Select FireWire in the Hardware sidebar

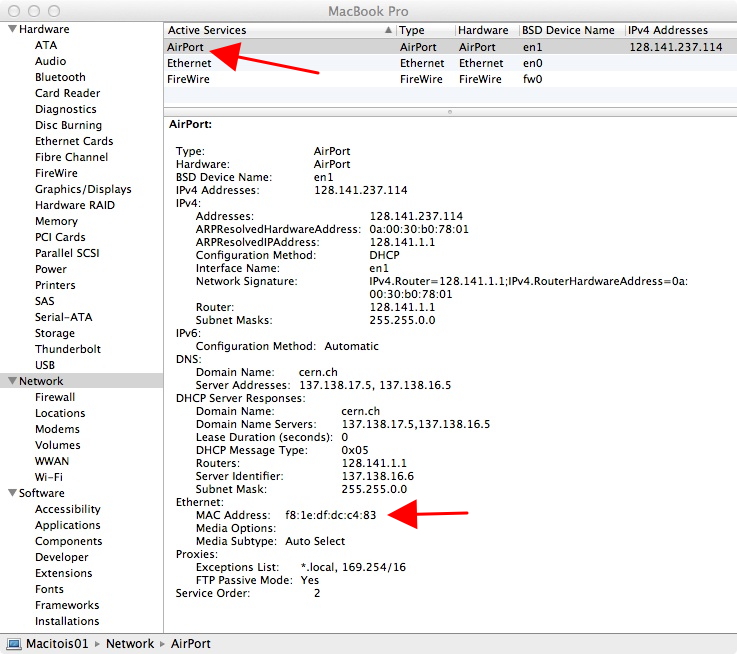tap(56, 173)
